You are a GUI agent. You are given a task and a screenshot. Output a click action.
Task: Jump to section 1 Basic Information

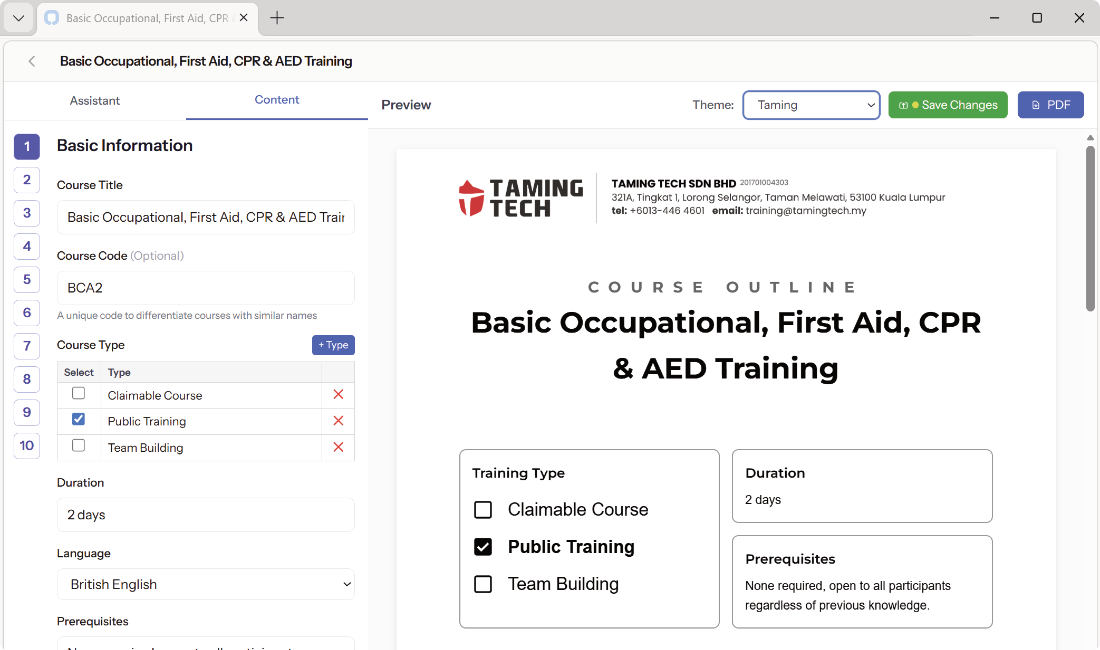(x=27, y=147)
